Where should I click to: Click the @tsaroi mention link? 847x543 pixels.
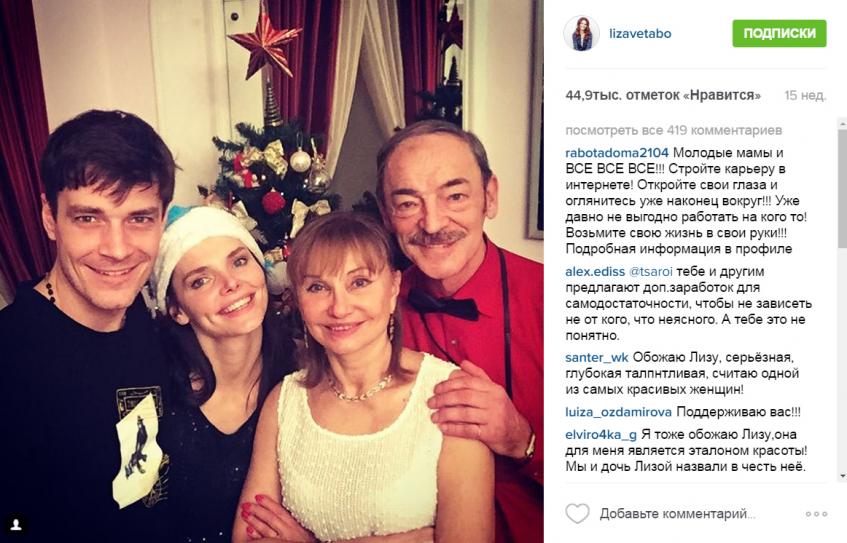(x=650, y=271)
